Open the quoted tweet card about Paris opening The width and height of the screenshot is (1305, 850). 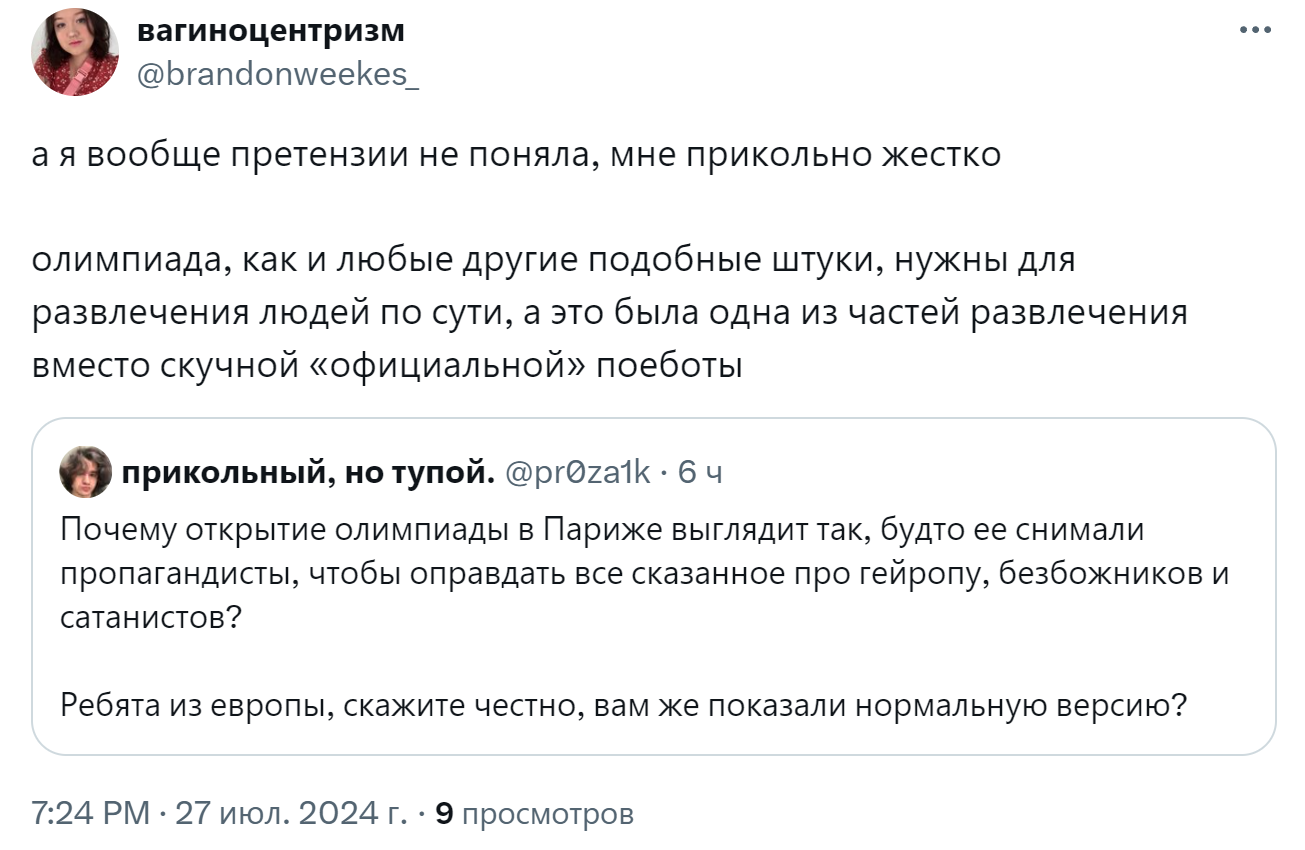(x=654, y=586)
